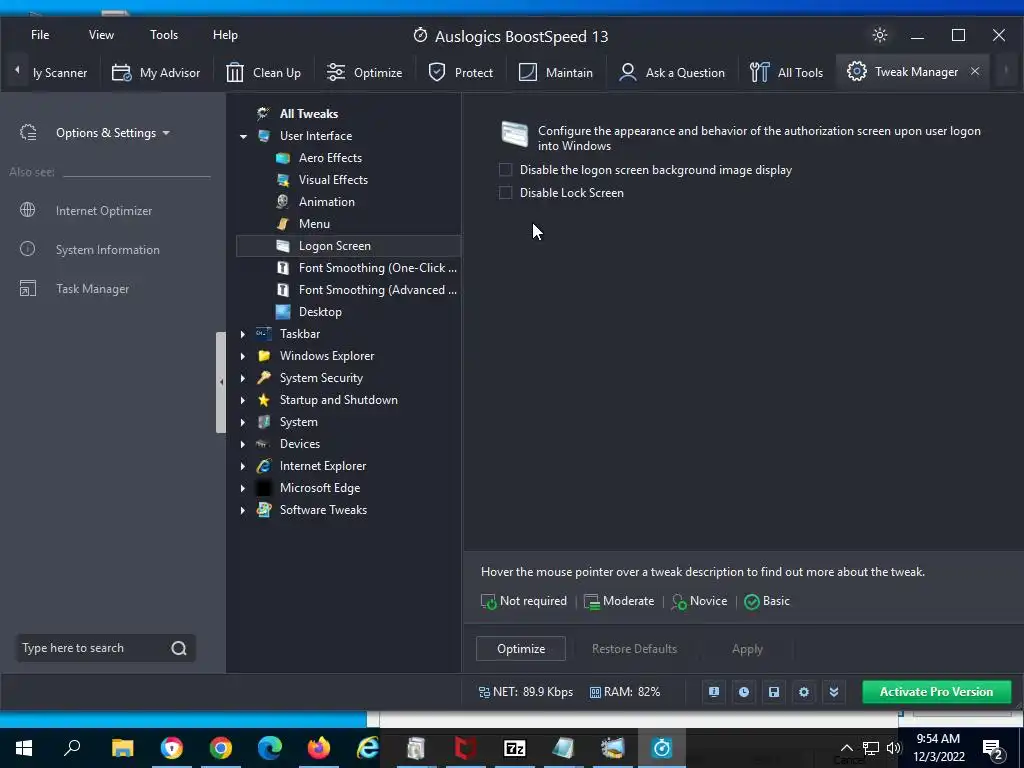Image resolution: width=1024 pixels, height=768 pixels.
Task: Enable Disable the logon screen background checkbox
Action: click(505, 170)
